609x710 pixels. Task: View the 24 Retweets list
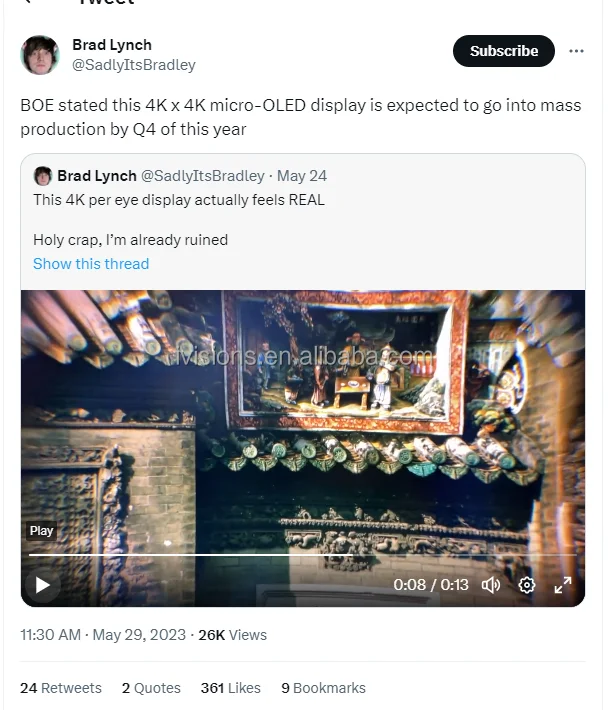pos(61,688)
